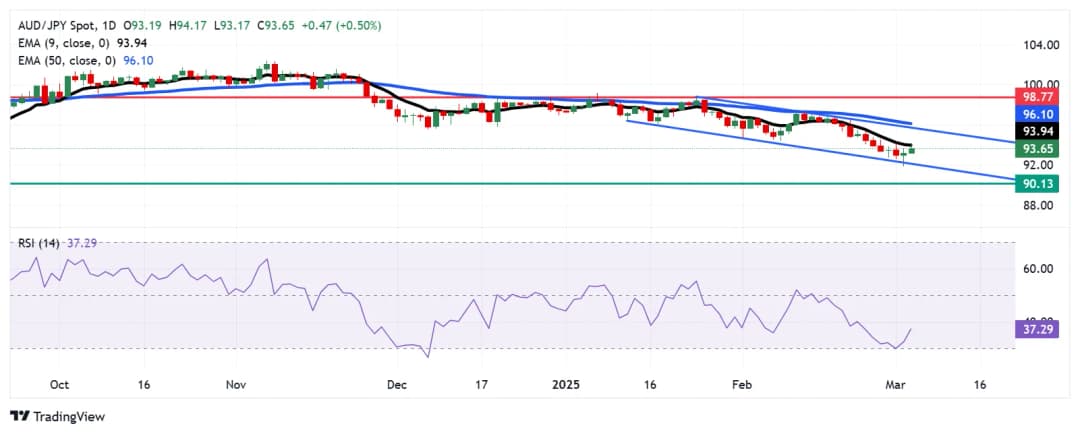The width and height of the screenshot is (1080, 434).
Task: Click the purple 37.29 RSI value tag
Action: click(1038, 328)
